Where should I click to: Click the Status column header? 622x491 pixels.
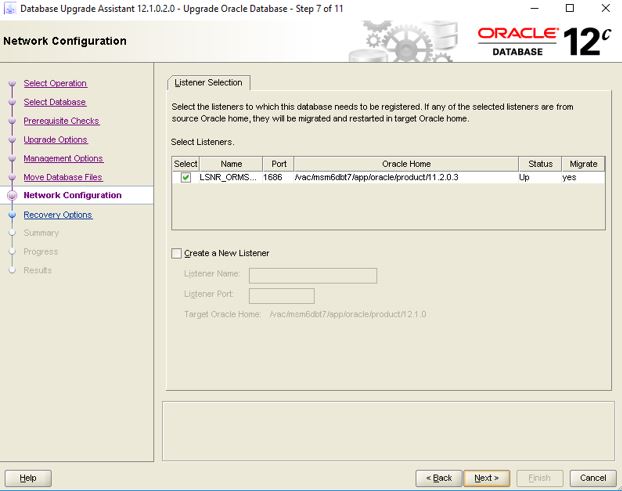coord(540,164)
